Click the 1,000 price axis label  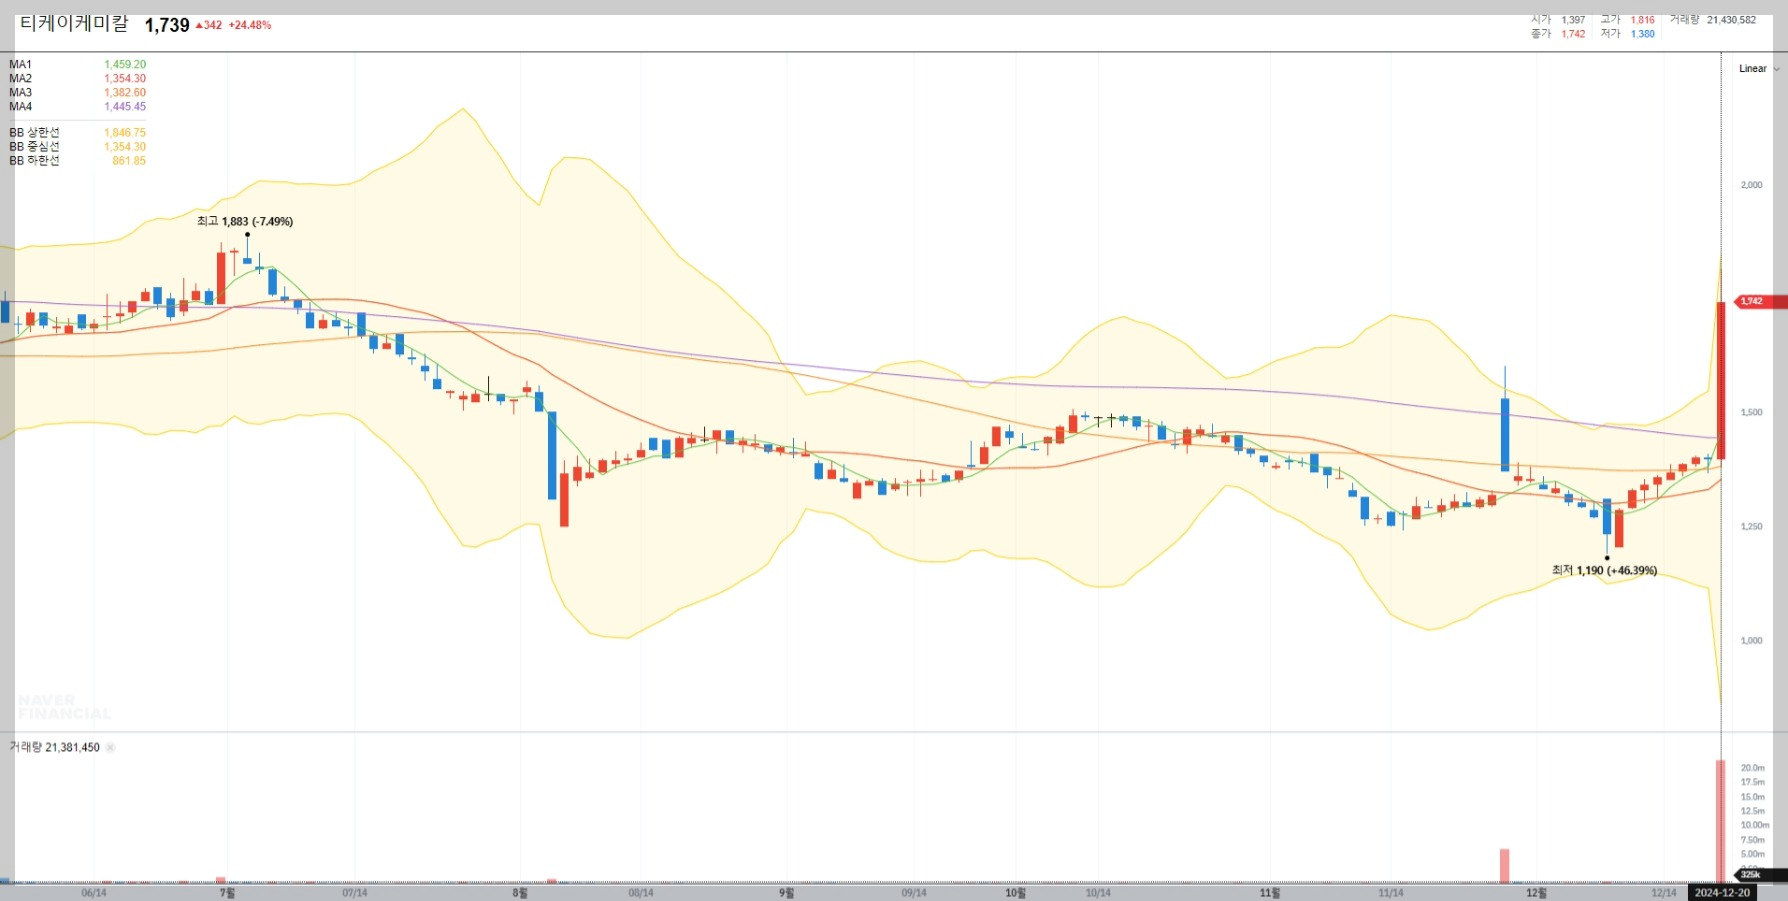pos(1752,640)
